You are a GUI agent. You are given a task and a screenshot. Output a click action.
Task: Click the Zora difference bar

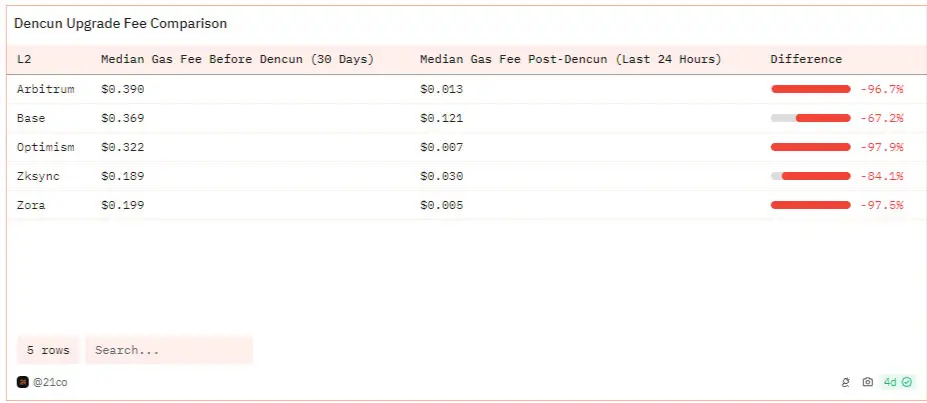pyautogui.click(x=811, y=205)
